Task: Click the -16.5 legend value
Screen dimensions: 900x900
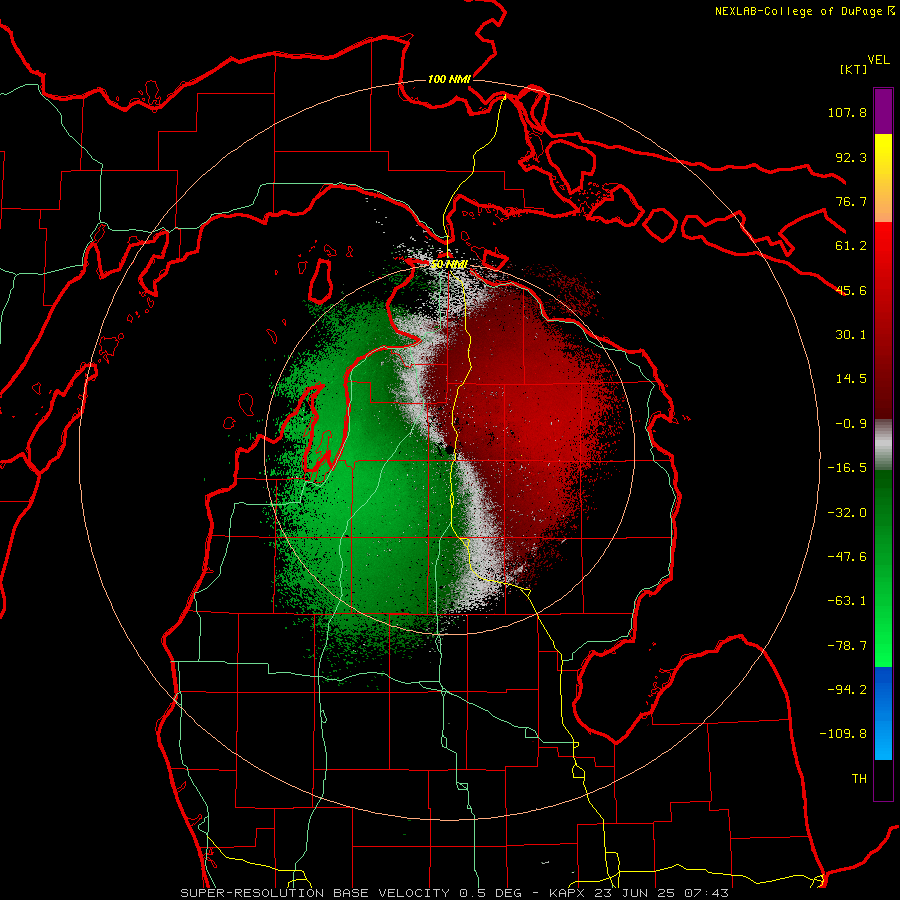Action: point(847,468)
